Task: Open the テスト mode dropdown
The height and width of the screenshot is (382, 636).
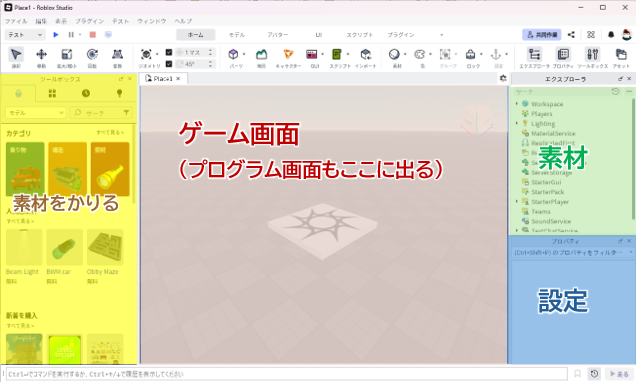Action: tap(24, 35)
